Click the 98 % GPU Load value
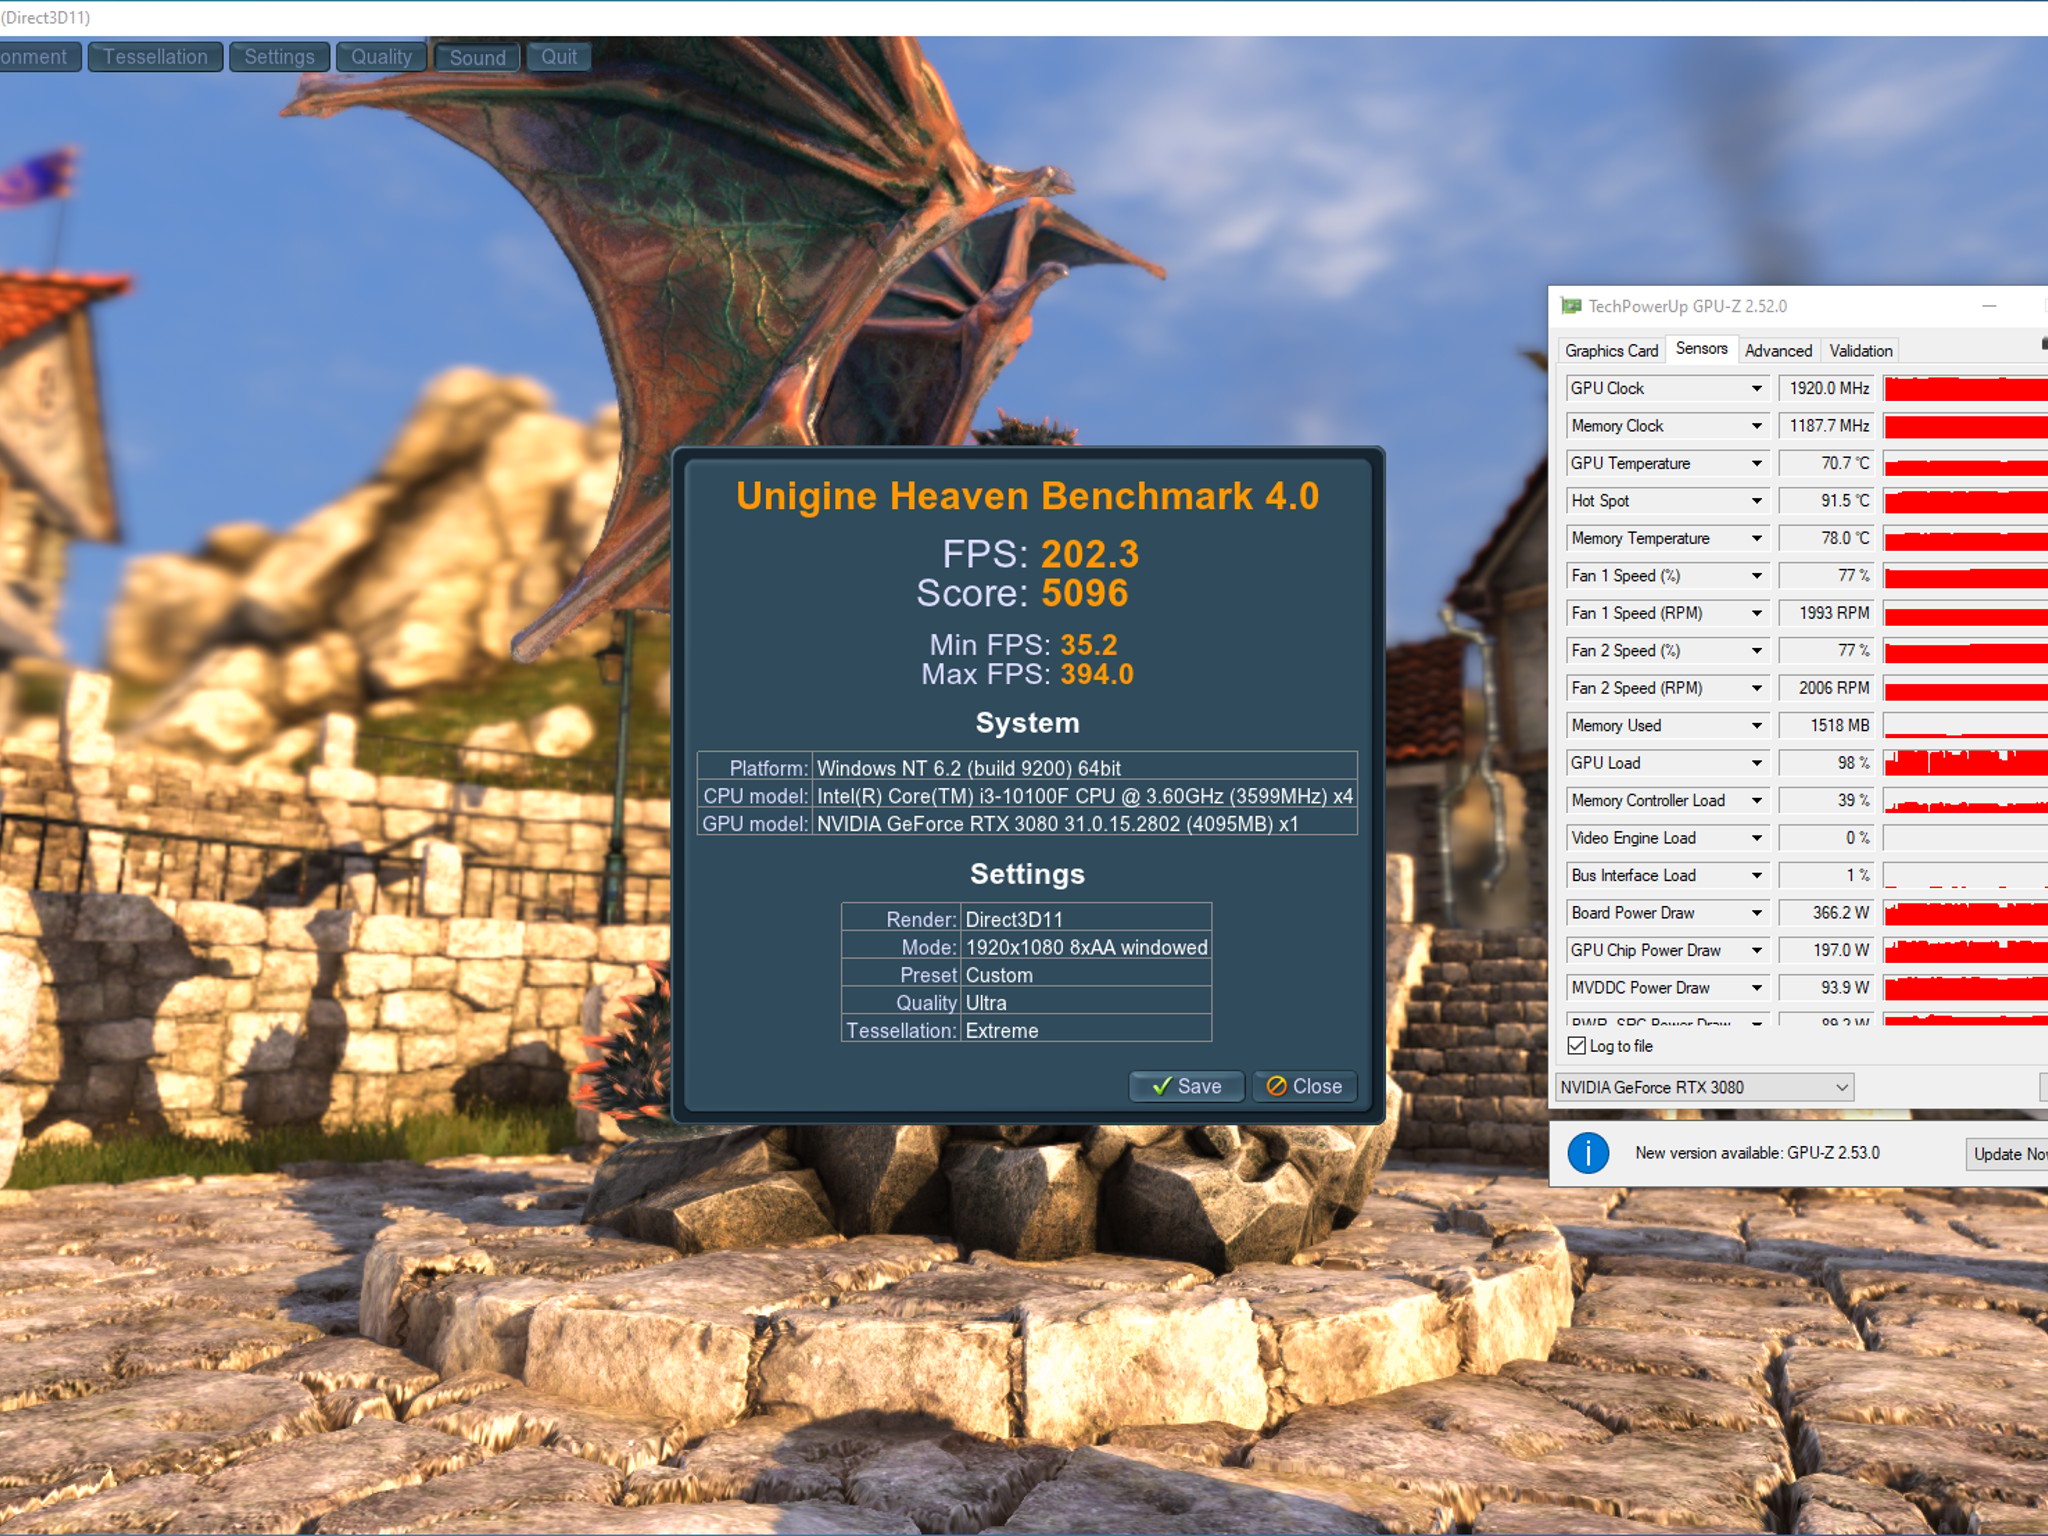 tap(1826, 763)
